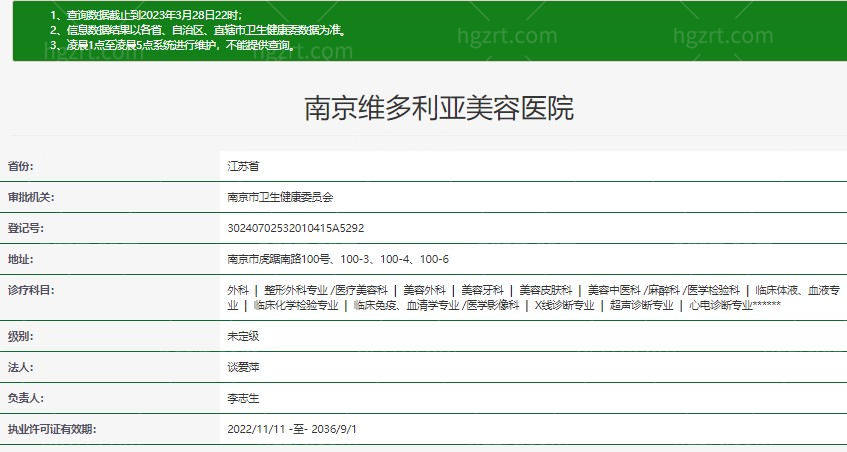Select the level value 未定级

[x=243, y=336]
